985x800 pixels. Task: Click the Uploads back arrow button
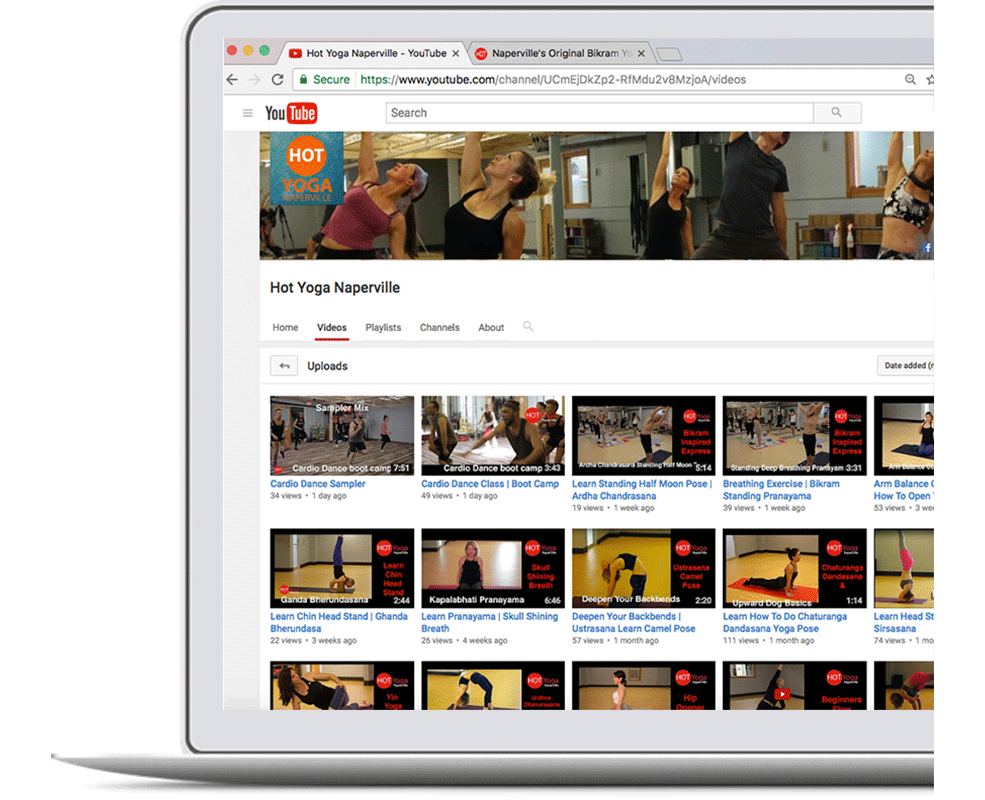(x=284, y=365)
